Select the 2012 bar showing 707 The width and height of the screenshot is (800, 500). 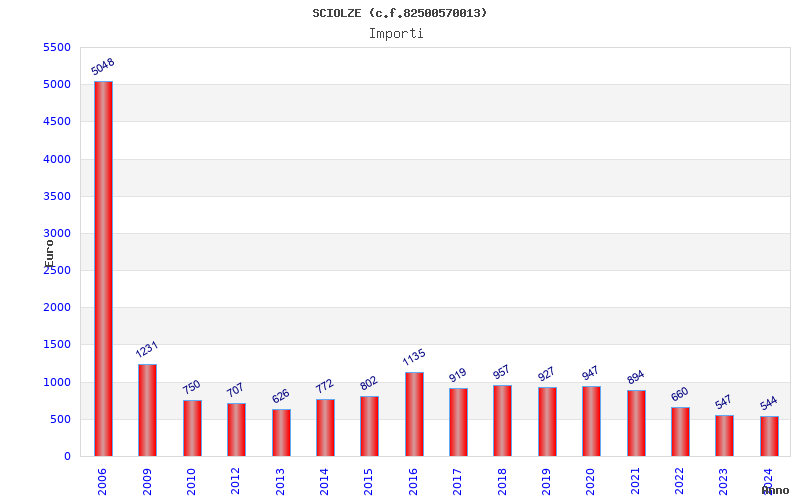pos(236,430)
